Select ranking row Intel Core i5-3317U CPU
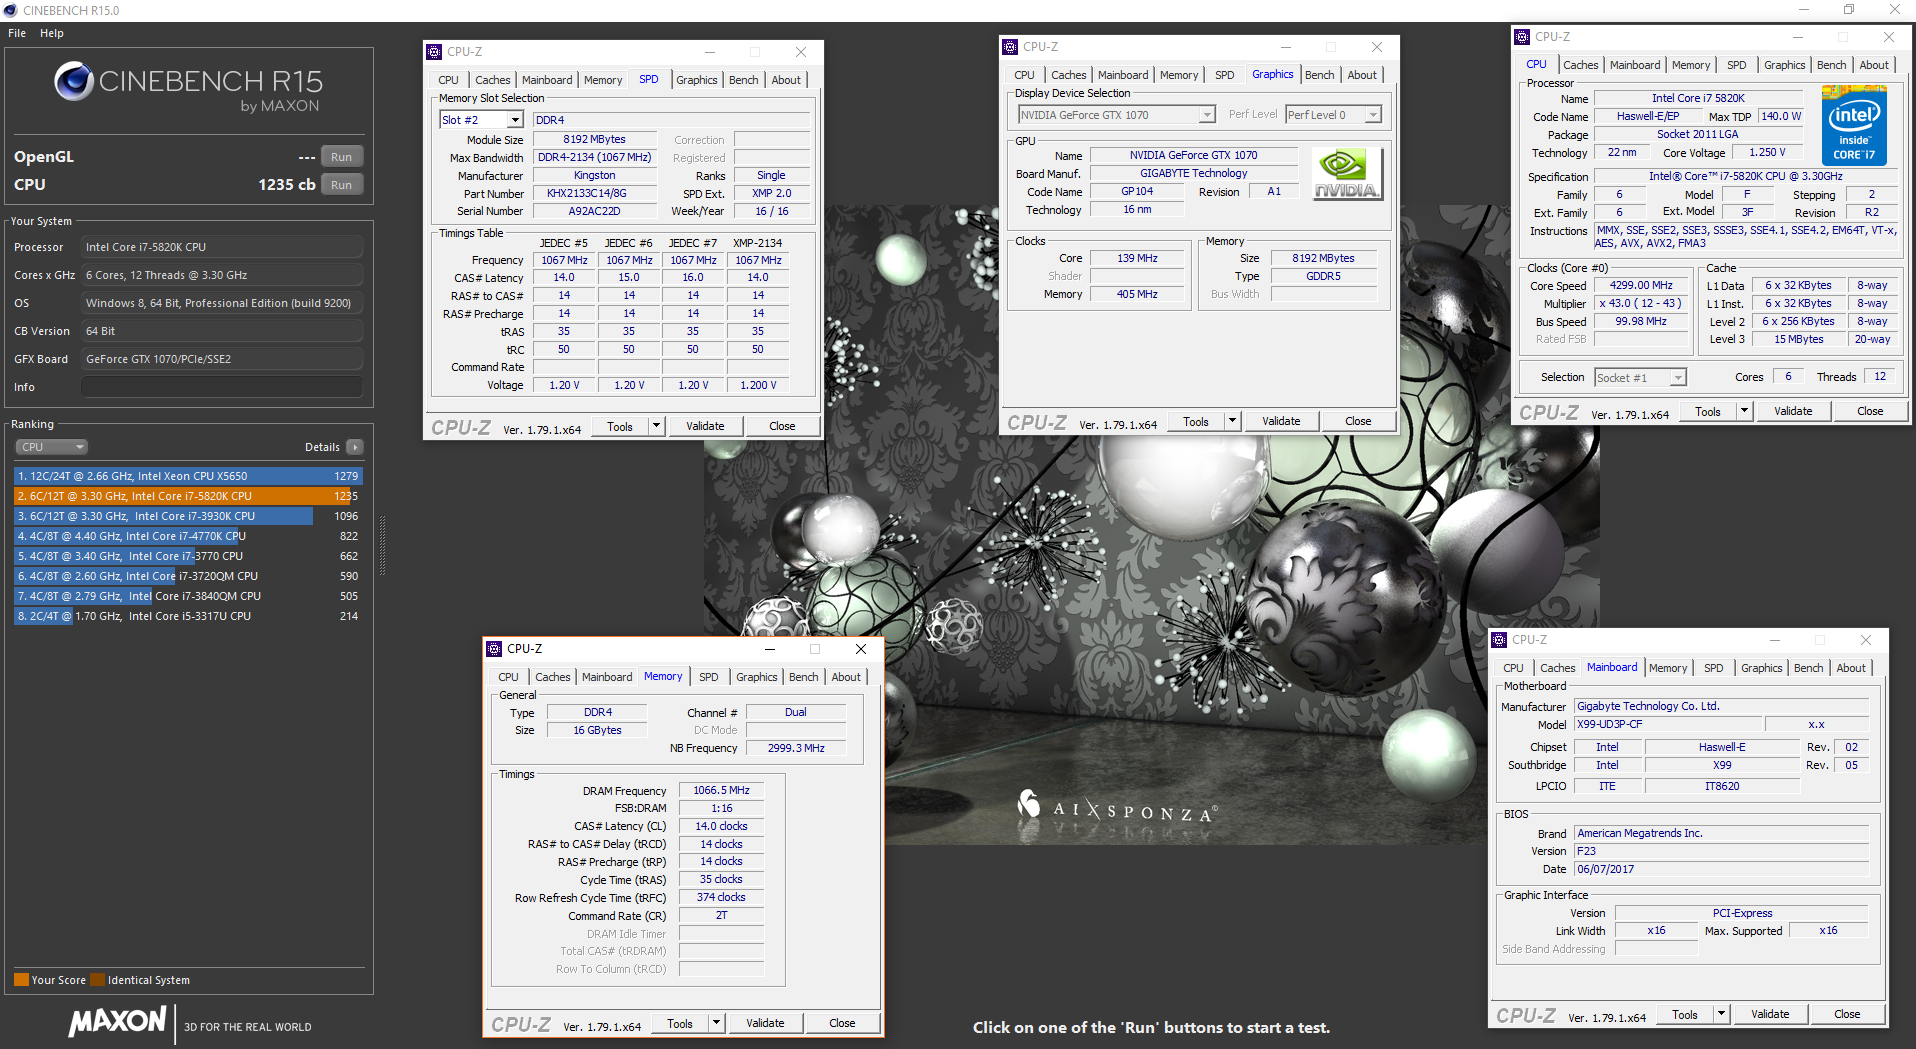 pos(188,616)
